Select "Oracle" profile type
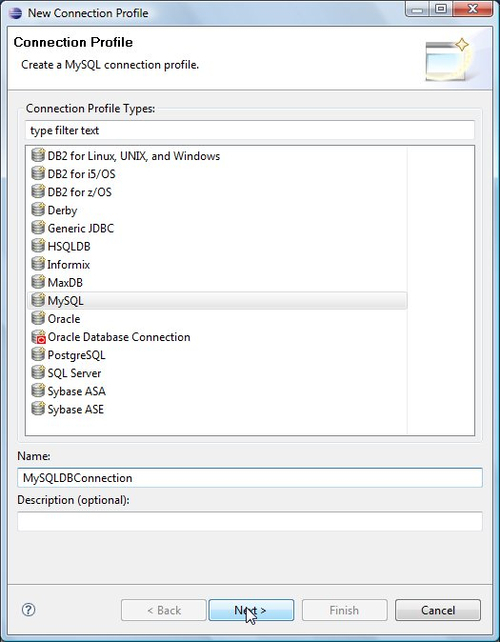This screenshot has height=642, width=500. click(64, 319)
